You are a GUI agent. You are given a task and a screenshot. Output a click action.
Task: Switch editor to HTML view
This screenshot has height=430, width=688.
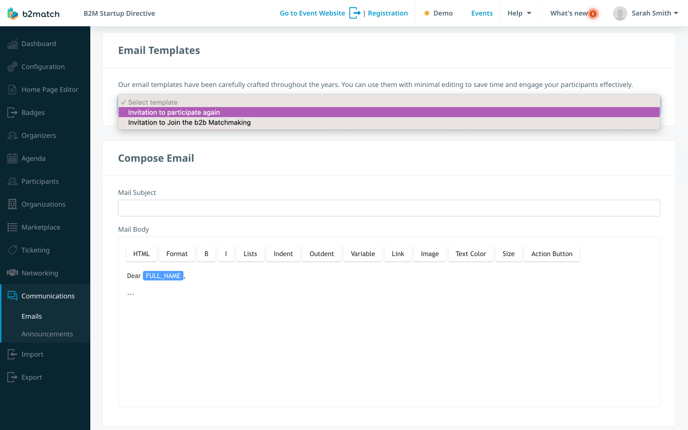click(x=141, y=254)
